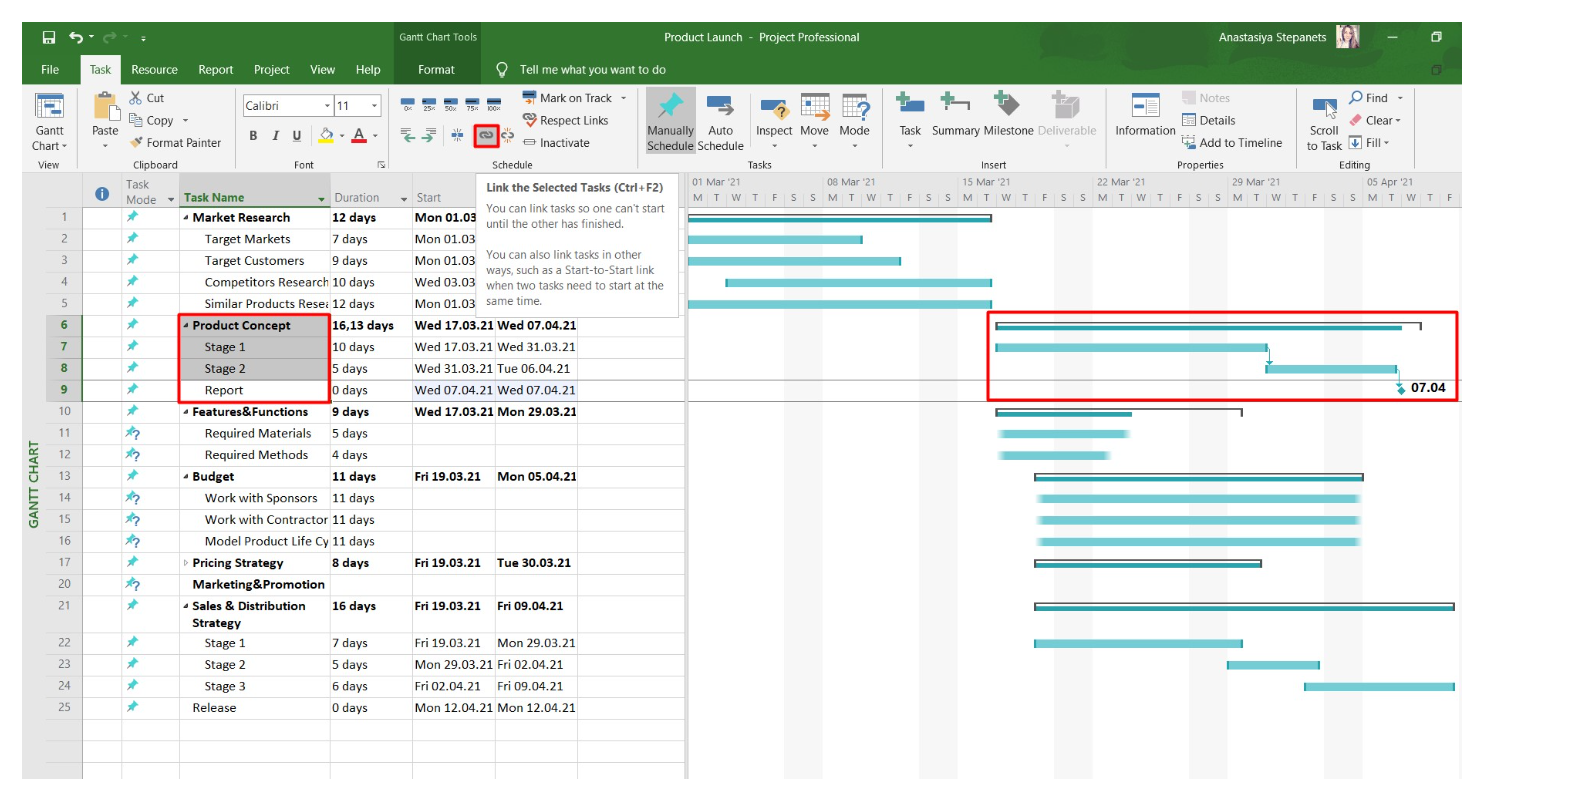Click the Auto Schedule button
The image size is (1575, 800).
(720, 119)
